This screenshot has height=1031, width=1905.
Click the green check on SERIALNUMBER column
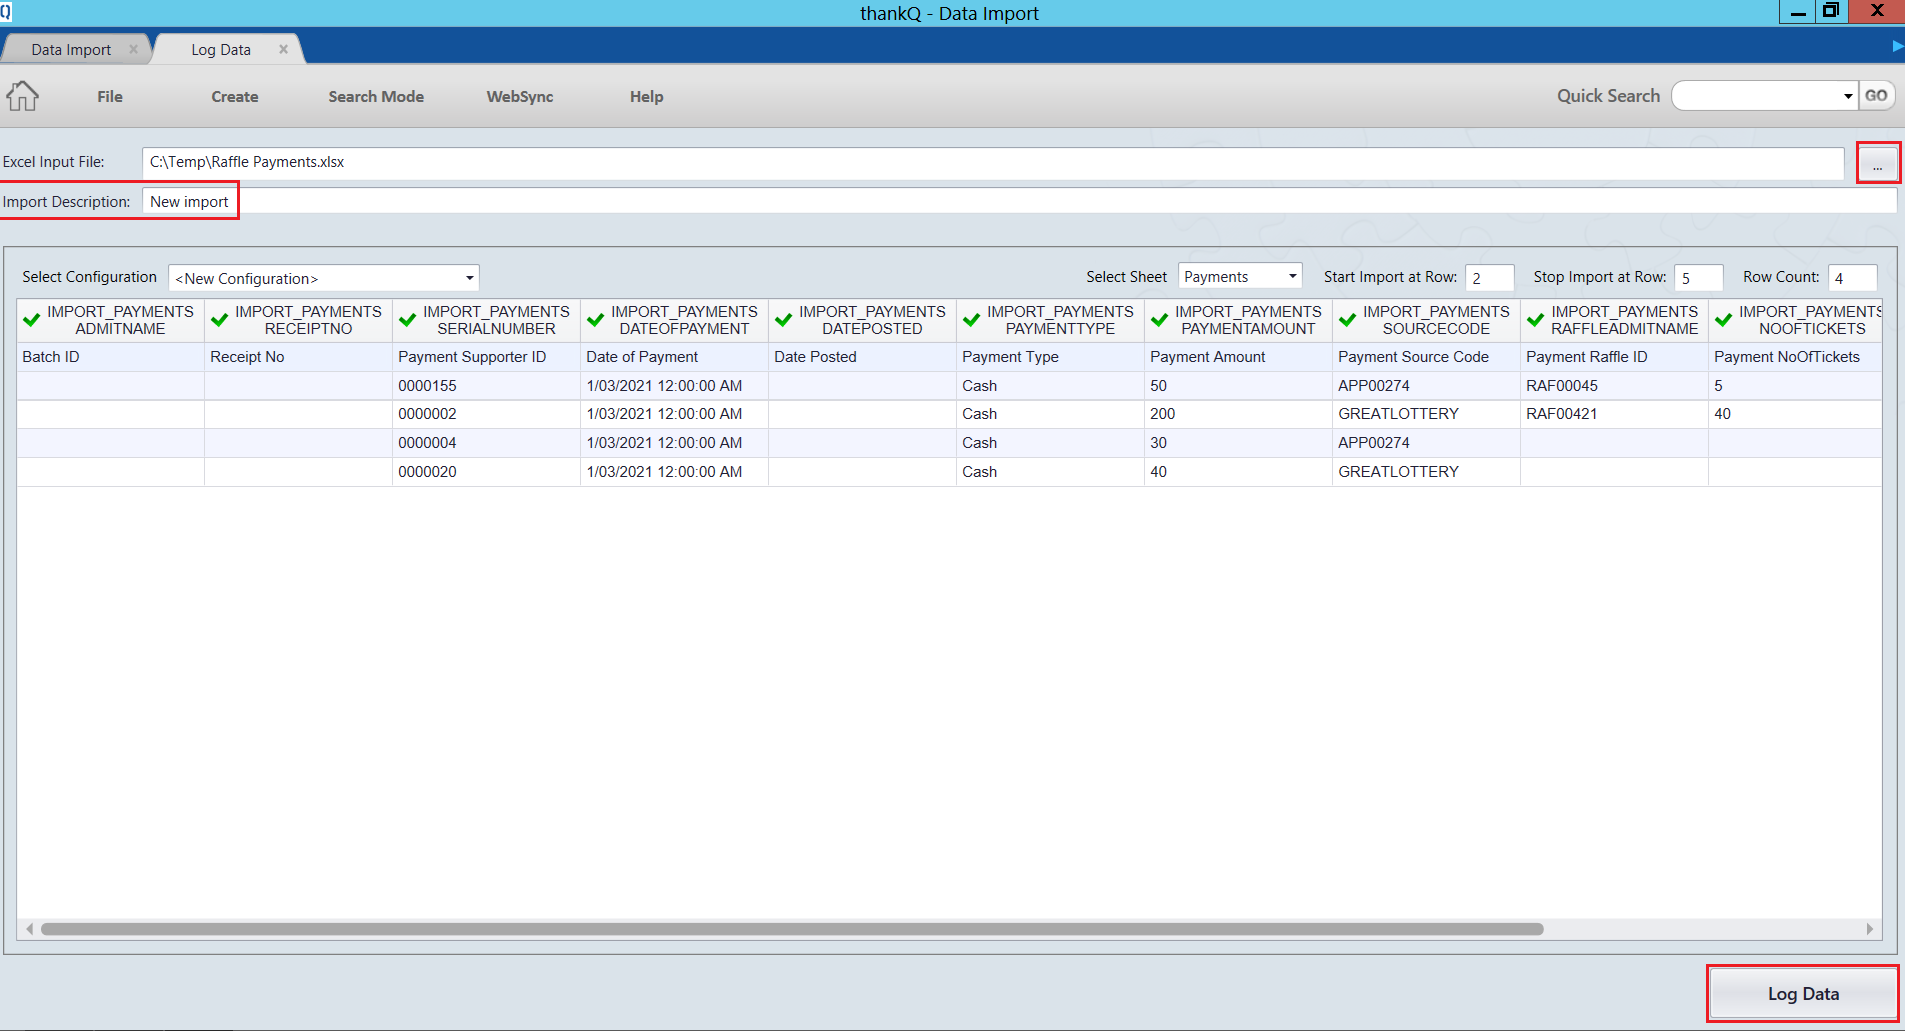pyautogui.click(x=408, y=320)
